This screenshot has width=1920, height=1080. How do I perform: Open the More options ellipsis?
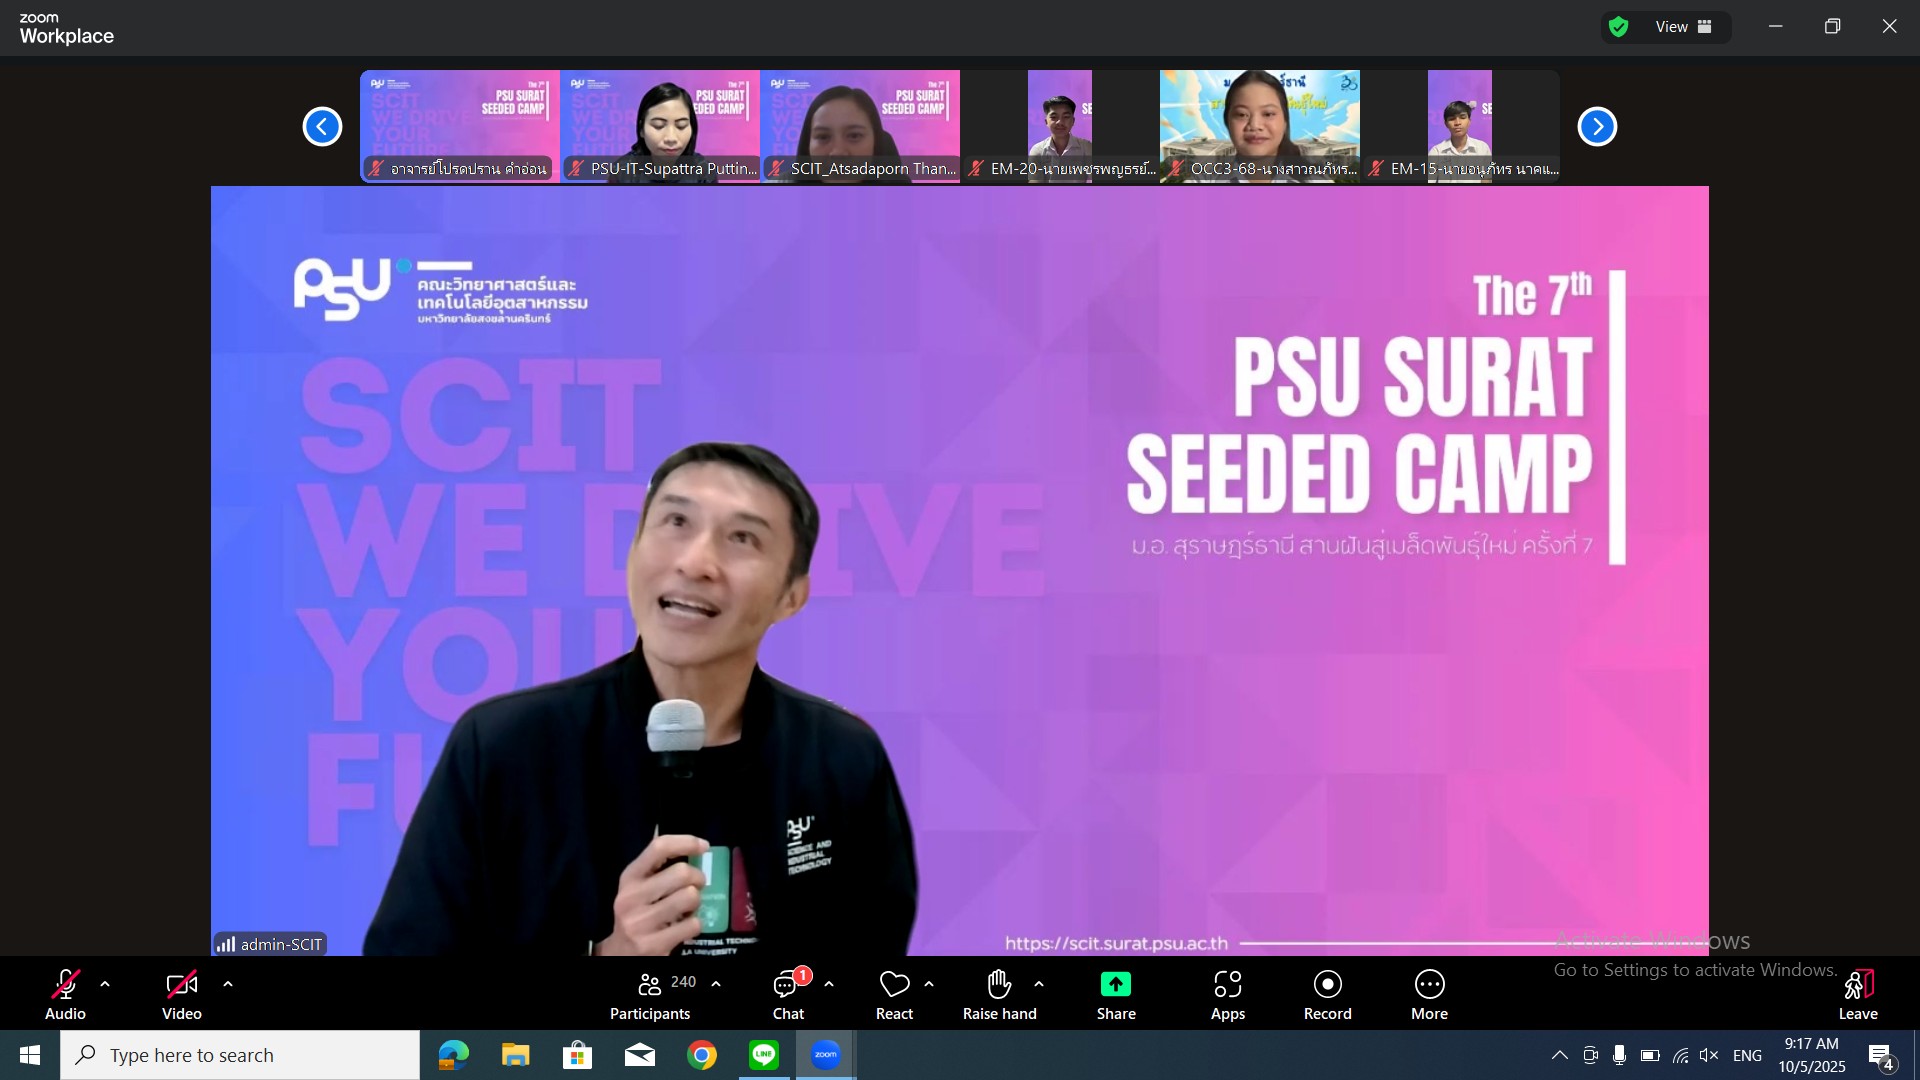click(1429, 985)
